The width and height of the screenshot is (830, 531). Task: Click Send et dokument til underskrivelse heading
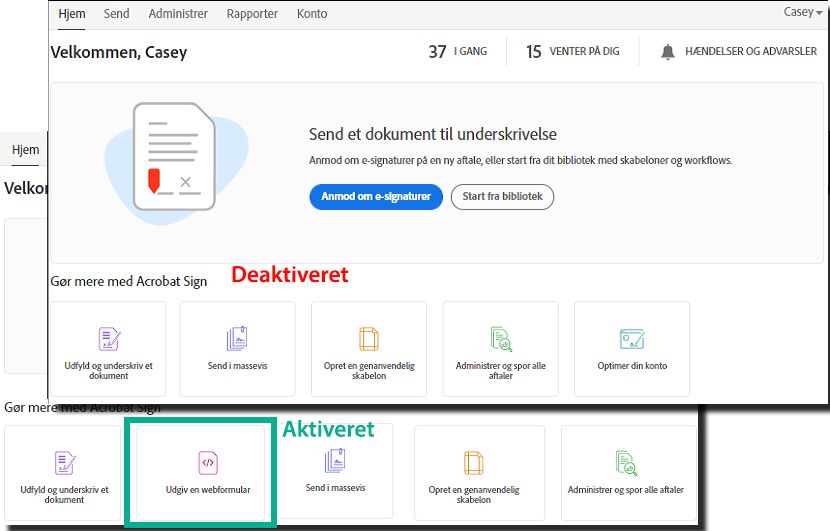[432, 134]
